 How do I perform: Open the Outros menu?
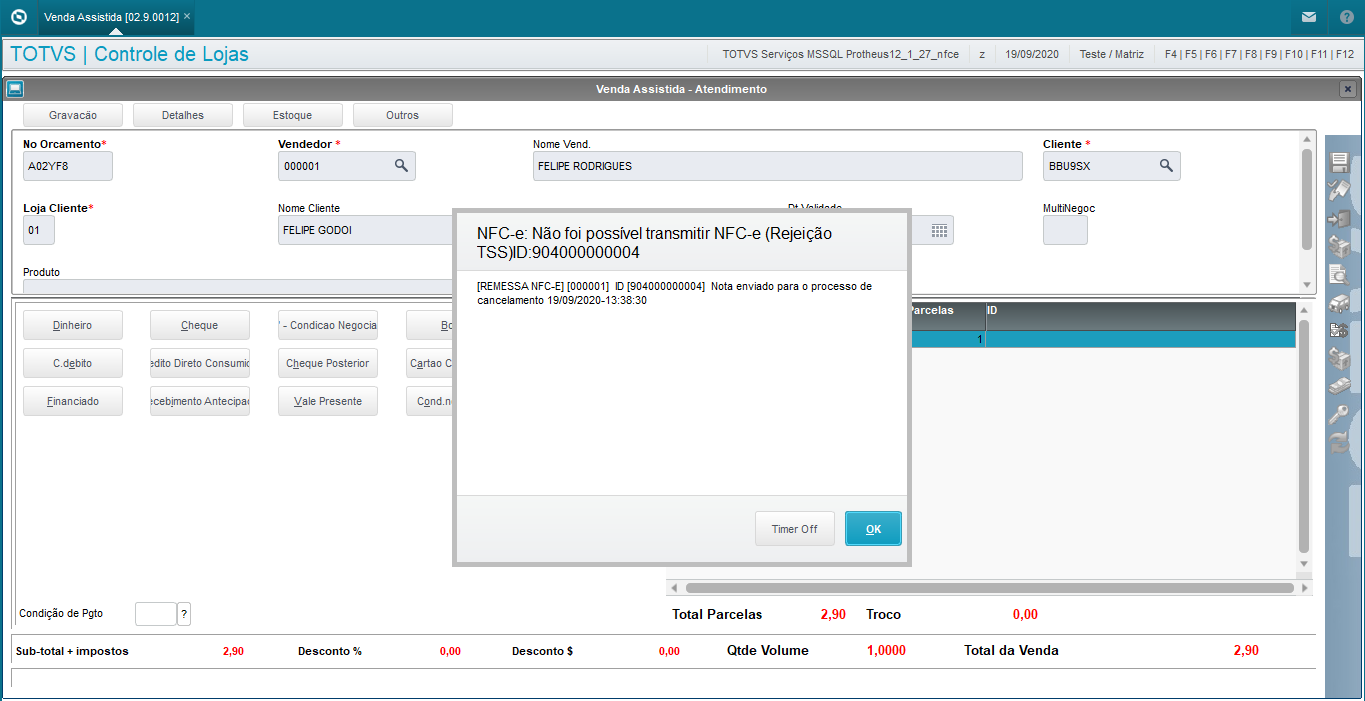click(x=403, y=115)
